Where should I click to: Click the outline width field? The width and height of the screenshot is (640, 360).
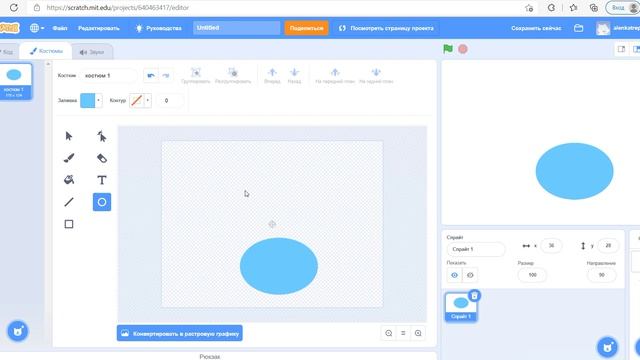tap(169, 100)
